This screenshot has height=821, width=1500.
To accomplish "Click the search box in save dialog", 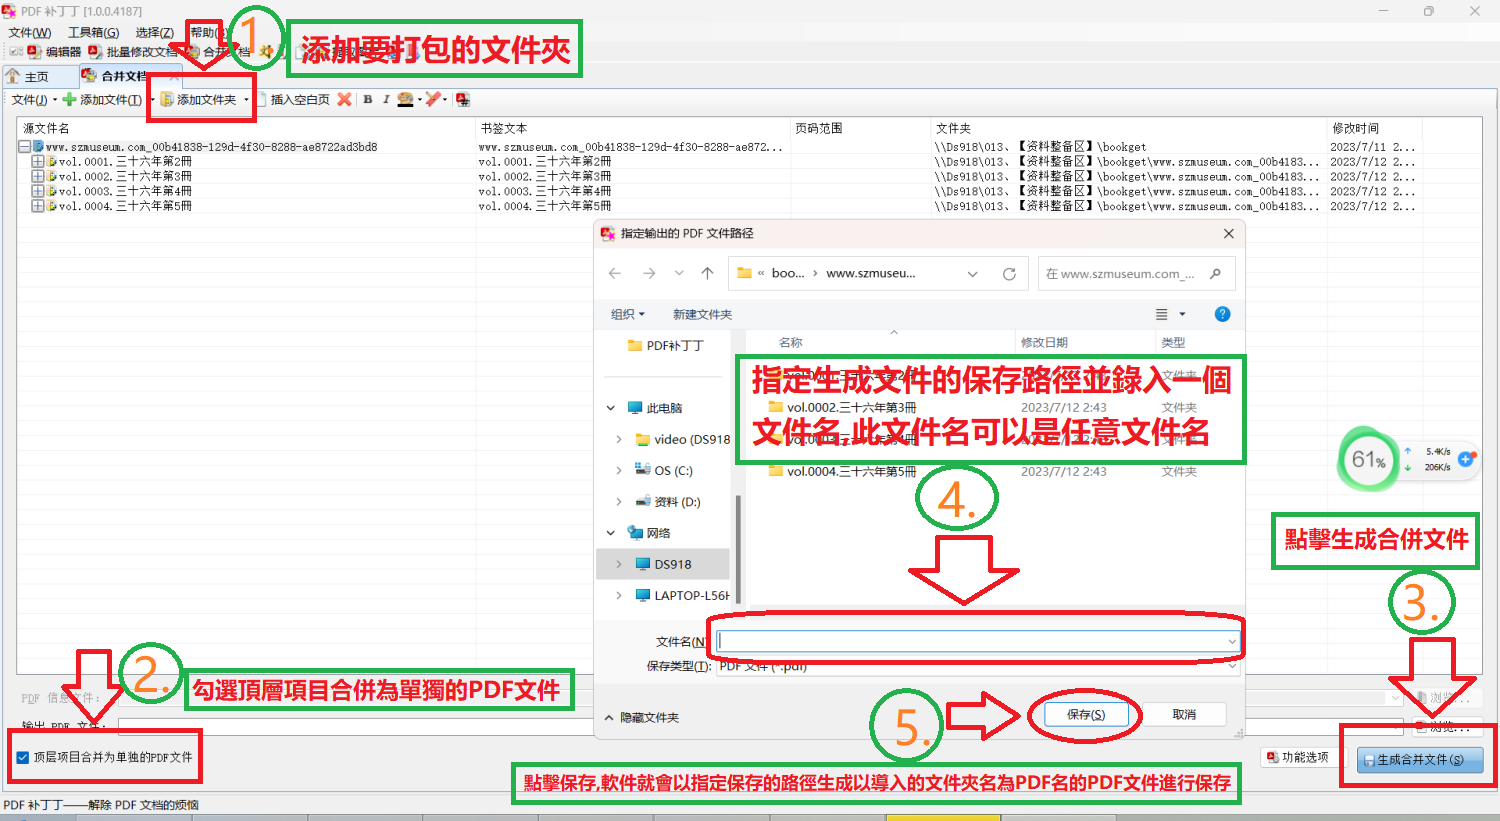I will pos(1136,274).
